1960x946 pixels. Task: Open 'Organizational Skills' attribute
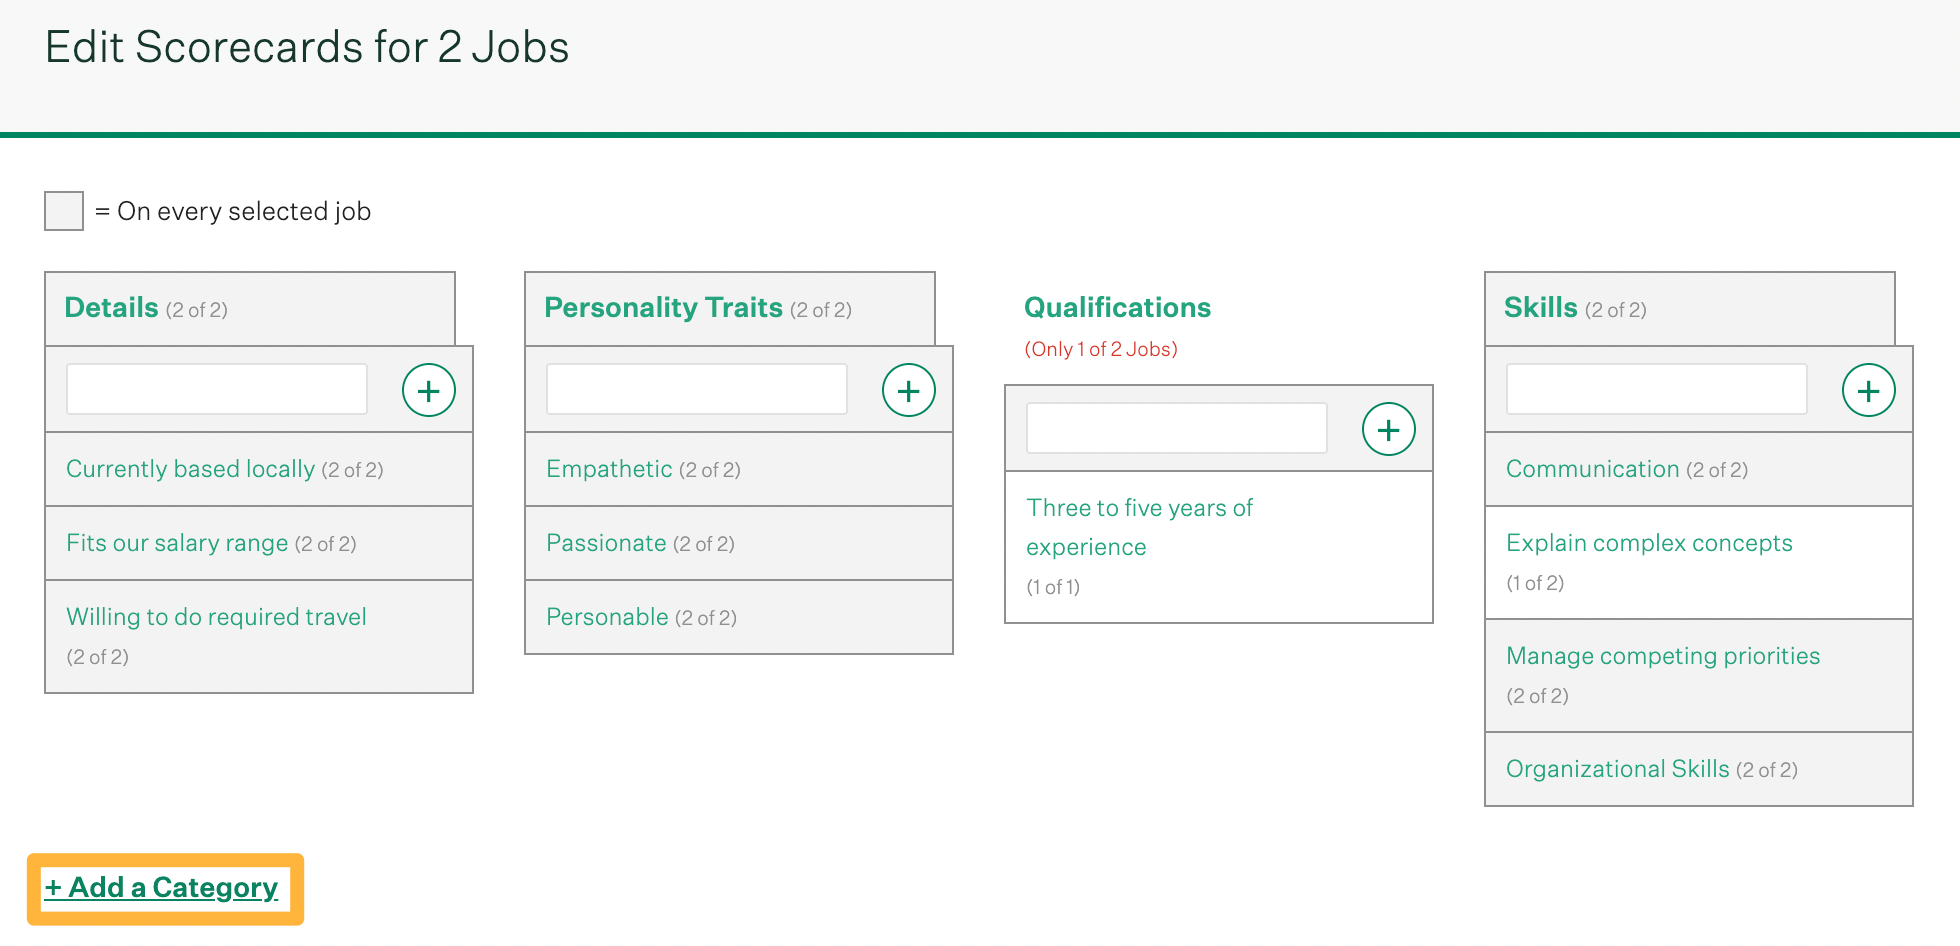pyautogui.click(x=1617, y=769)
